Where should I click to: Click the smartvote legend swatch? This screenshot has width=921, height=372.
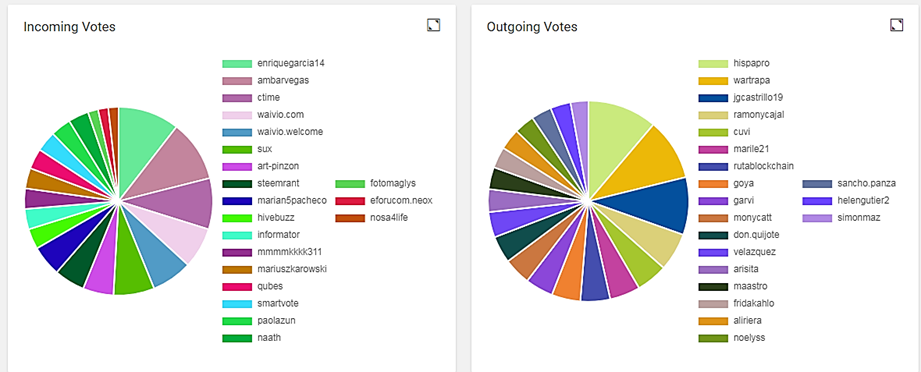tap(237, 304)
